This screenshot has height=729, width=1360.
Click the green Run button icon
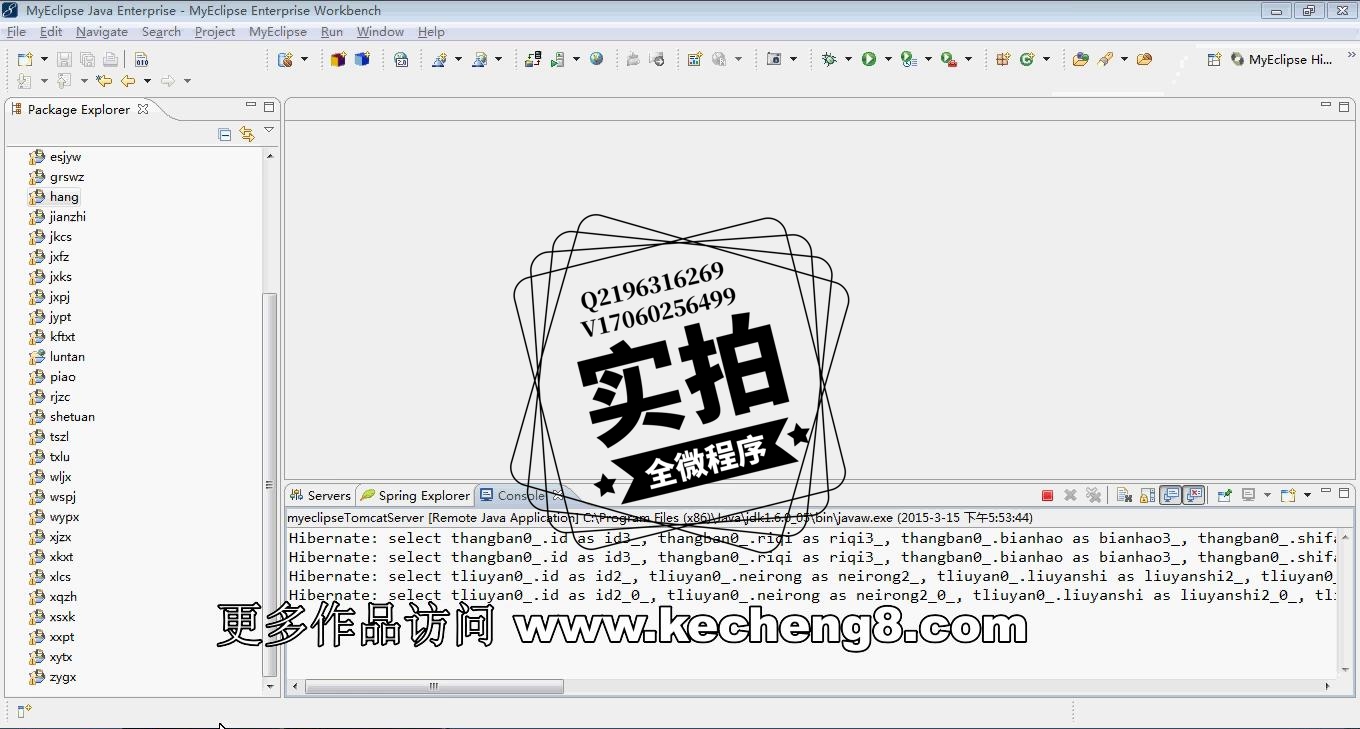(869, 59)
